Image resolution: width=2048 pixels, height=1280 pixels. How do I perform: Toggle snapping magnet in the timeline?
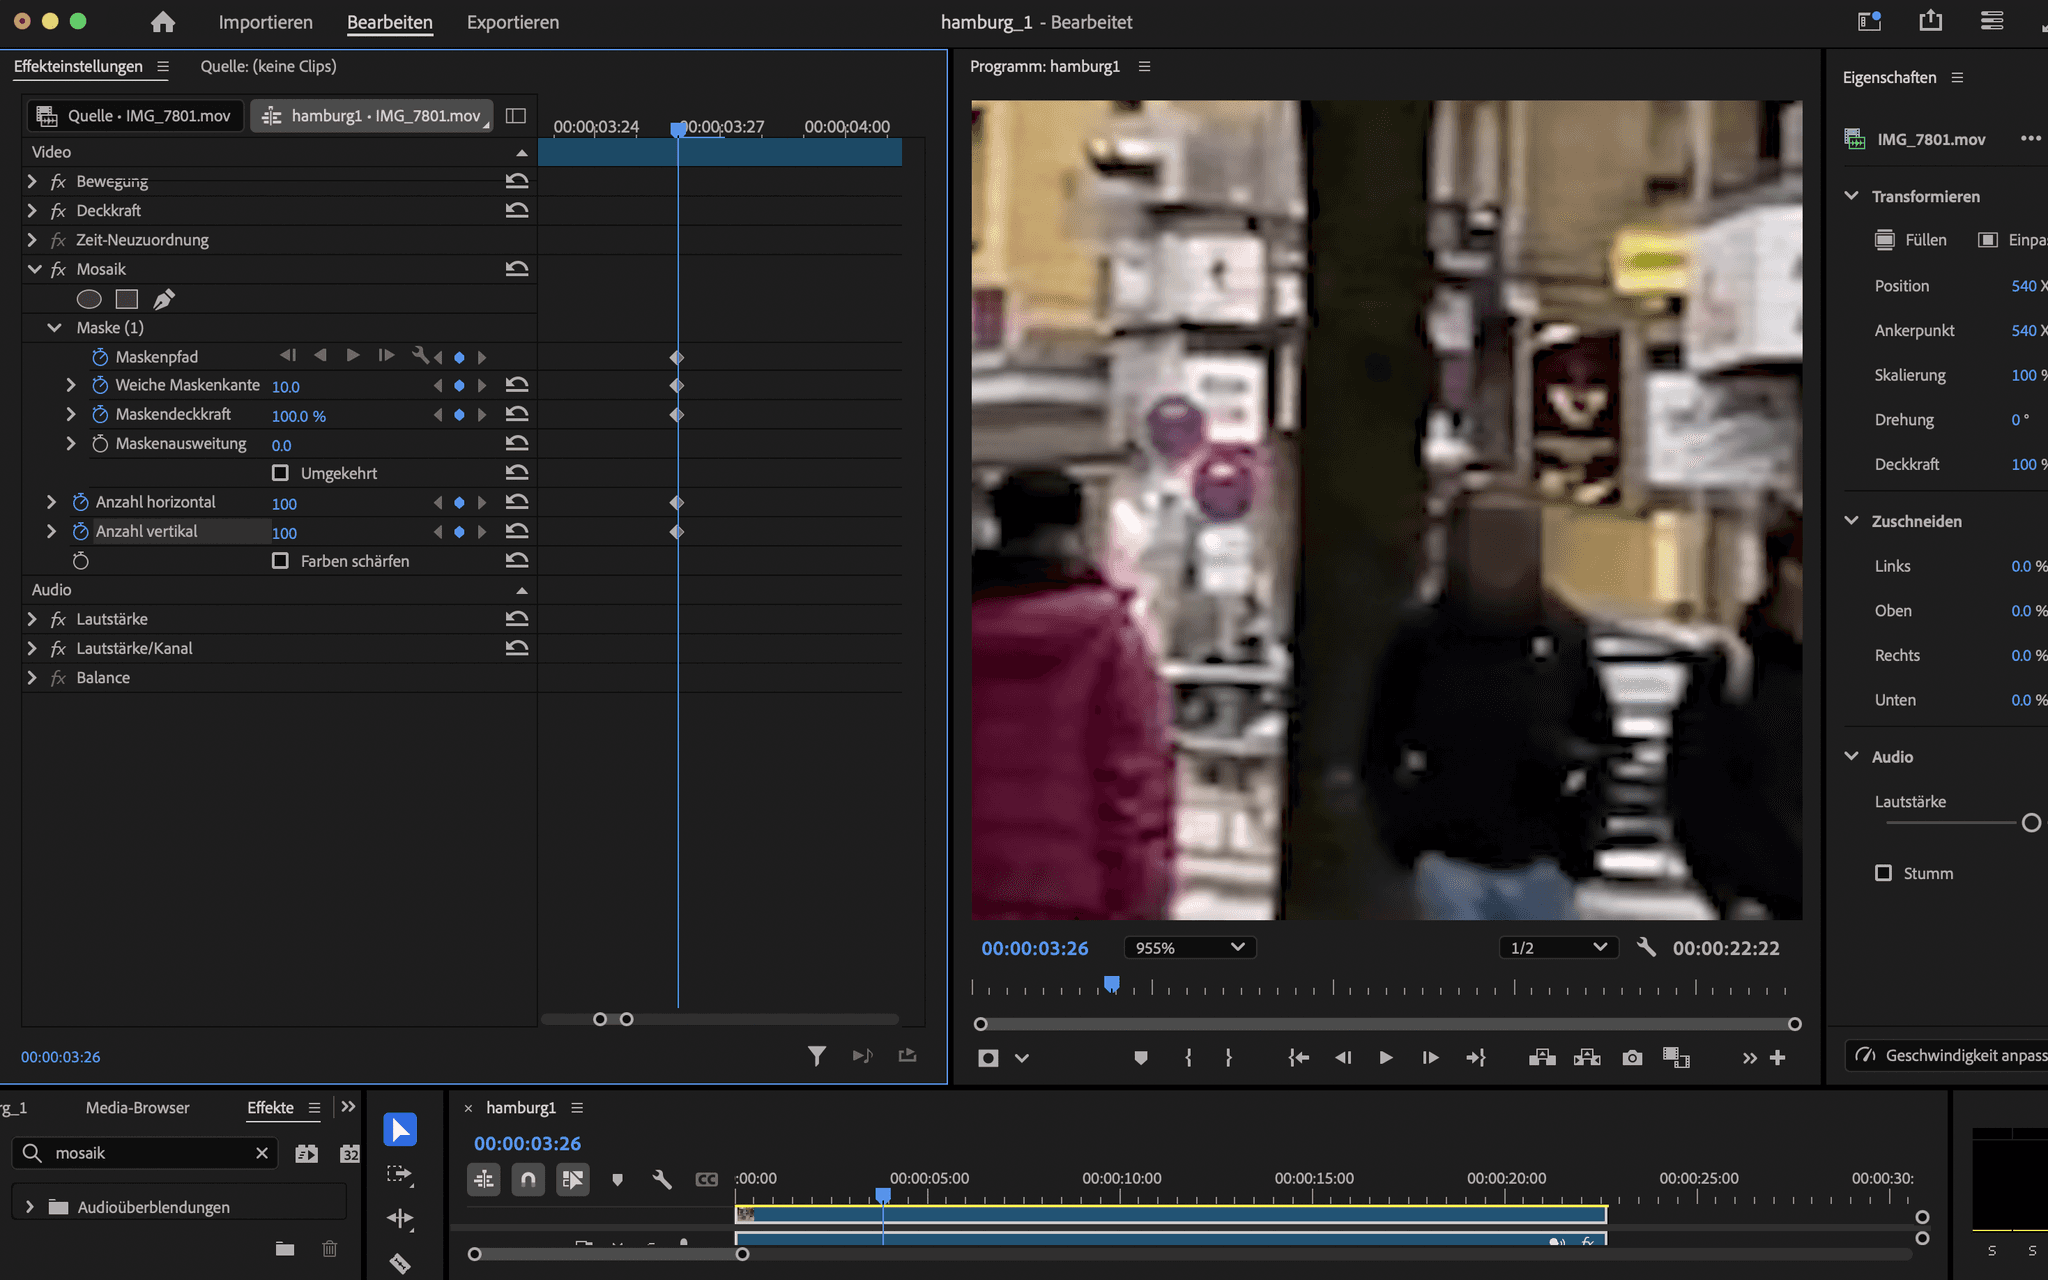click(528, 1180)
